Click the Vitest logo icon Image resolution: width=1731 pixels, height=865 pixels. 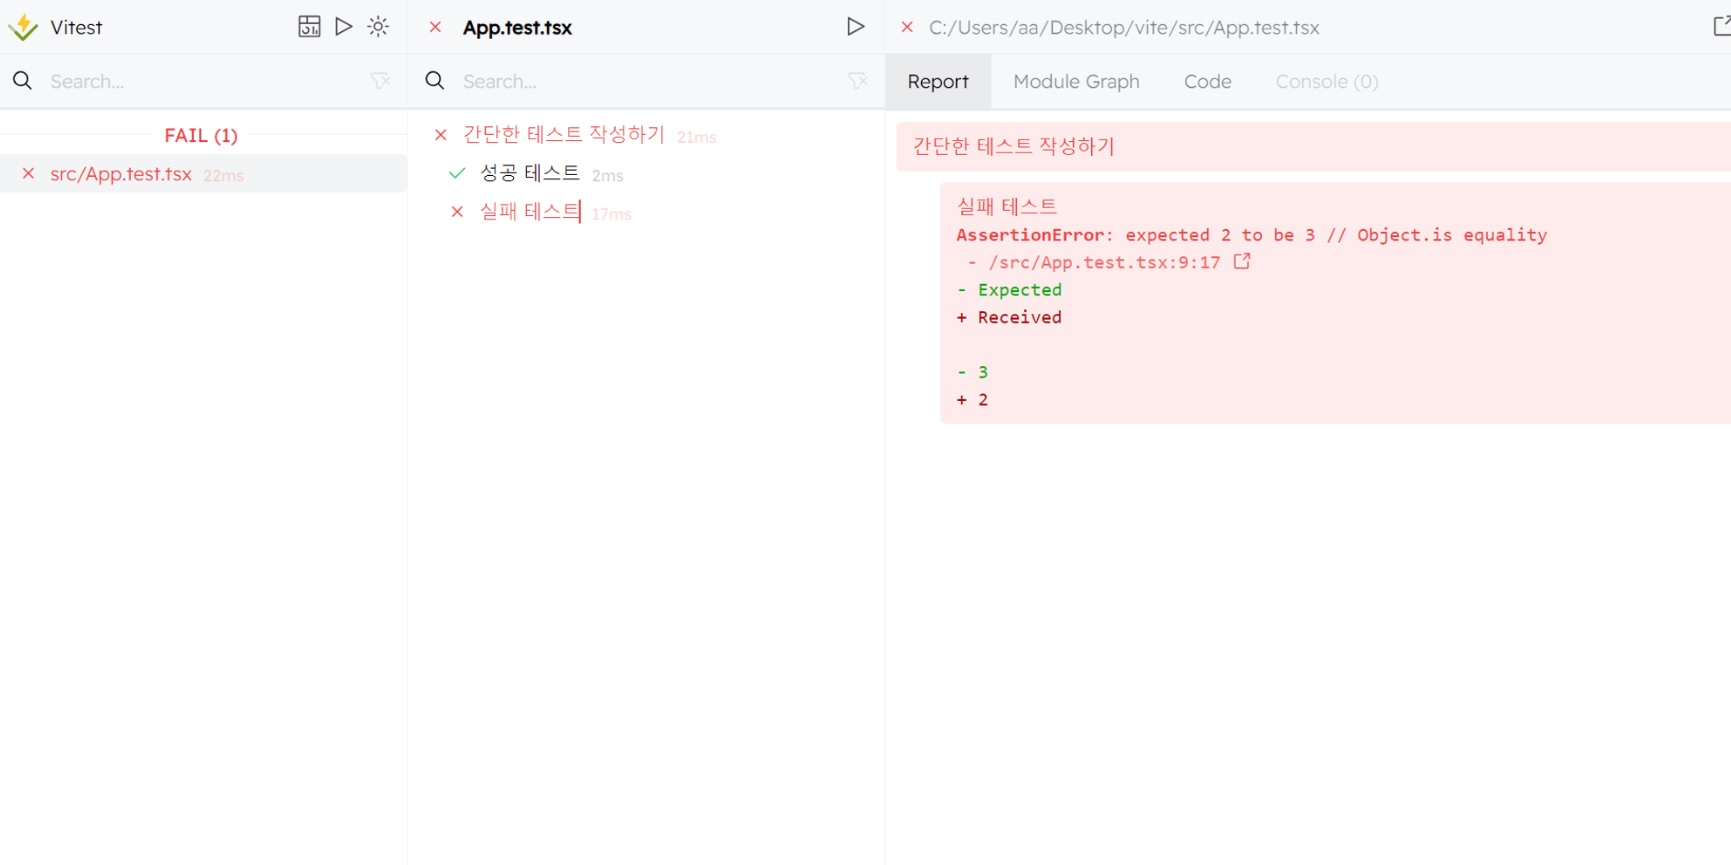click(x=22, y=27)
